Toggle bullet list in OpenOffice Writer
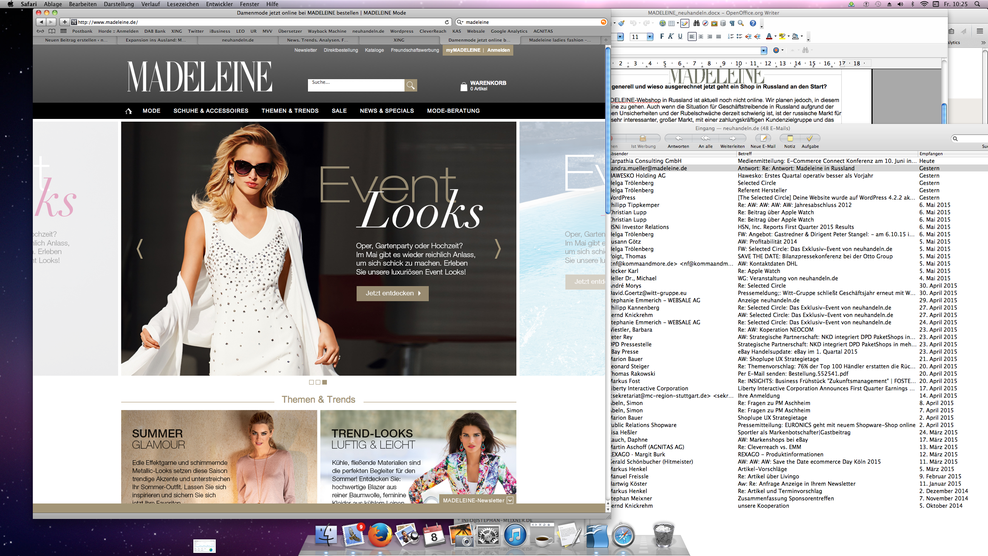988x556 pixels. (x=739, y=37)
